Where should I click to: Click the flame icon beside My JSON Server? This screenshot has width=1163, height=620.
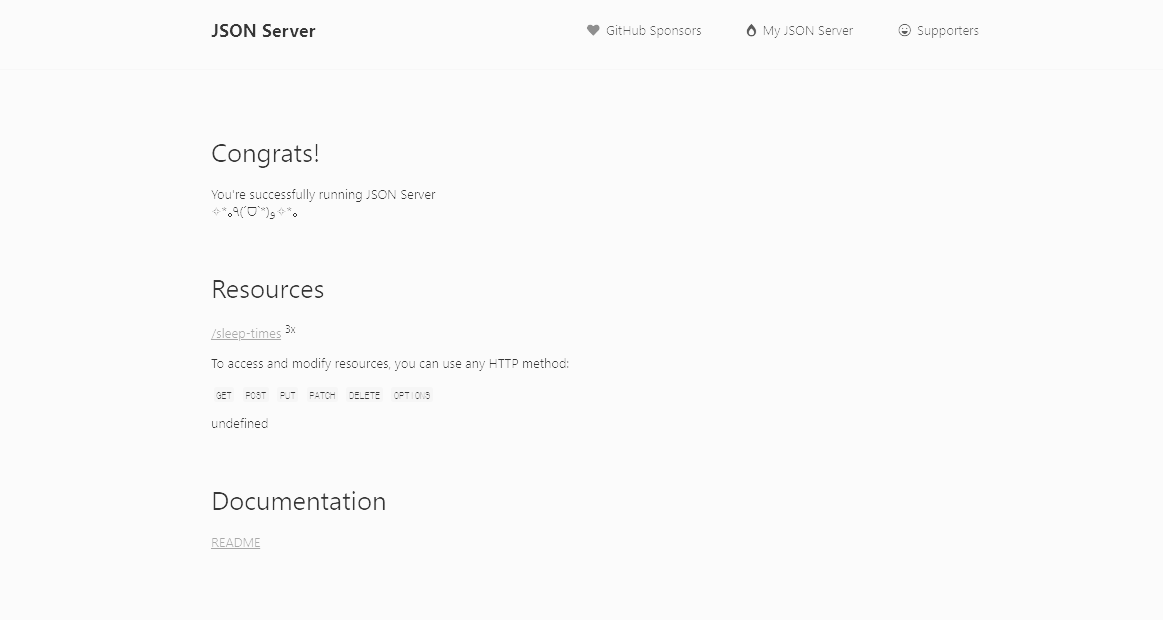click(751, 30)
